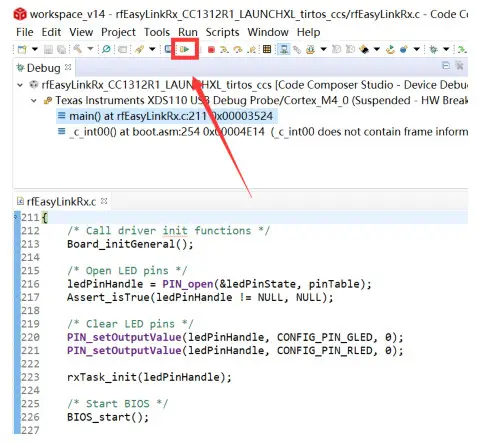
Task: Click the Load Program chip icon
Action: 310,50
